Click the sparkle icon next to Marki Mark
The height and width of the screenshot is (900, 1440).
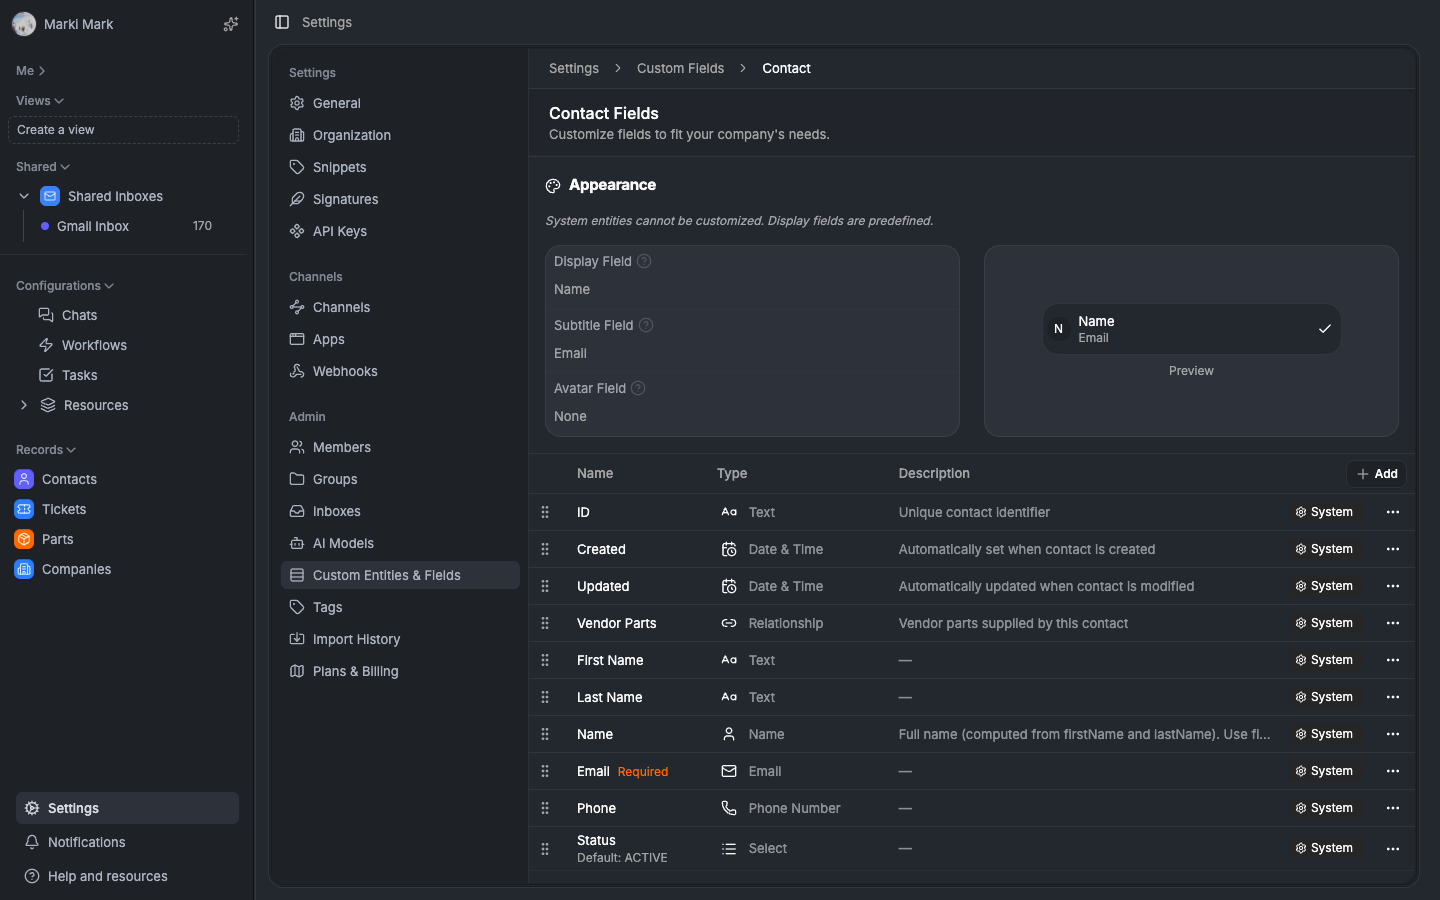[x=231, y=24]
